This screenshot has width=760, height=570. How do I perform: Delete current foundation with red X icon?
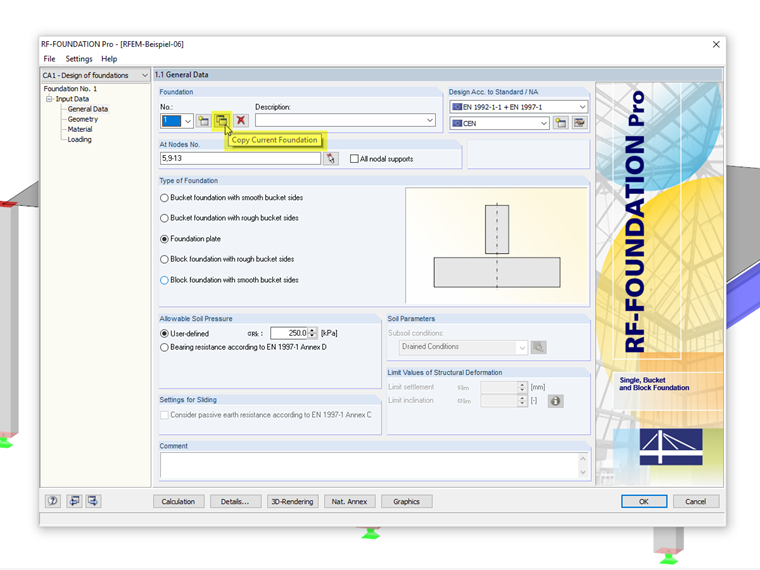[x=240, y=120]
